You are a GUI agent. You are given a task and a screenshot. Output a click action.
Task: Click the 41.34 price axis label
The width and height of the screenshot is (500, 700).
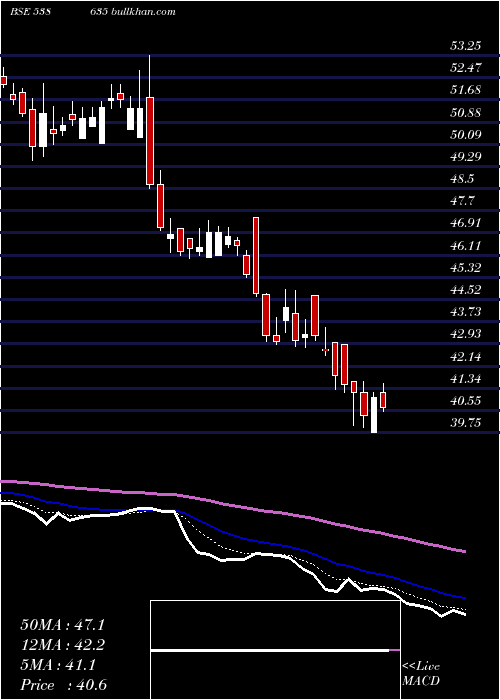[466, 379]
